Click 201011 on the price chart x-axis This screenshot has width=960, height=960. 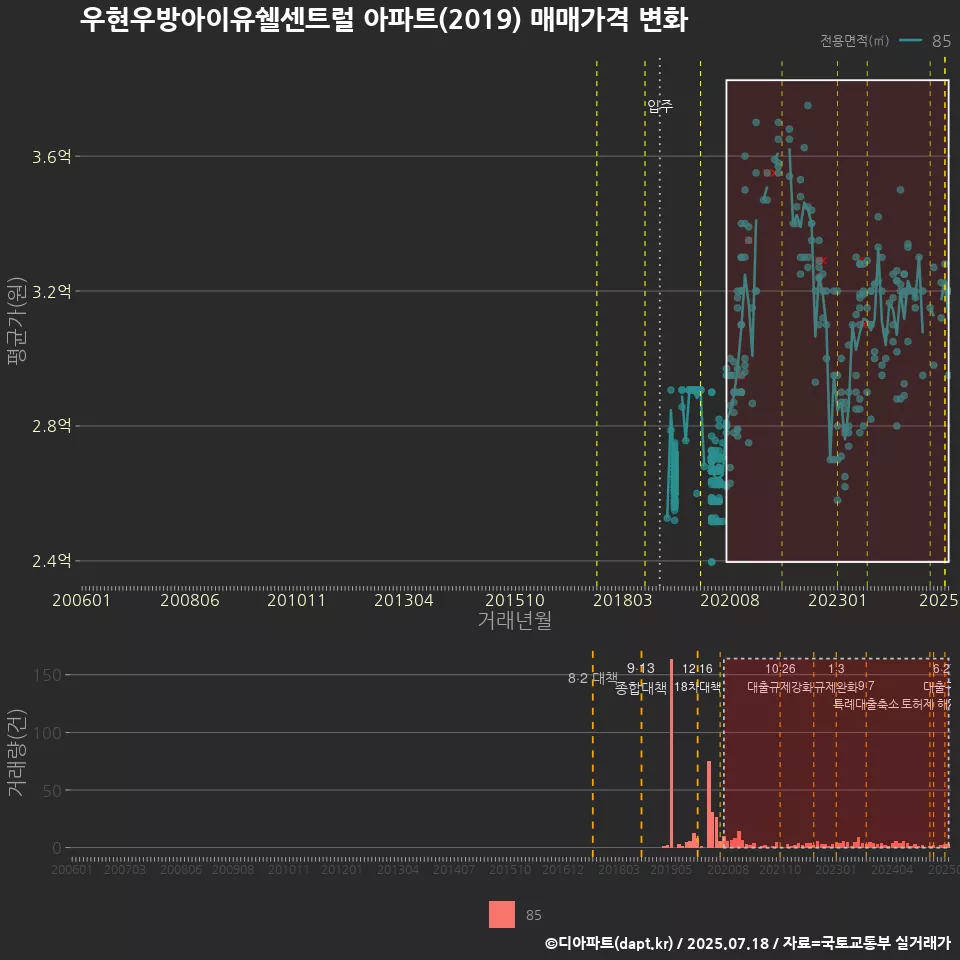296,600
